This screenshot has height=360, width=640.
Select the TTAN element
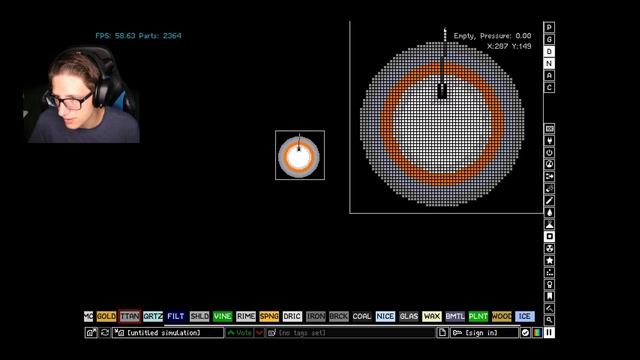tap(129, 316)
